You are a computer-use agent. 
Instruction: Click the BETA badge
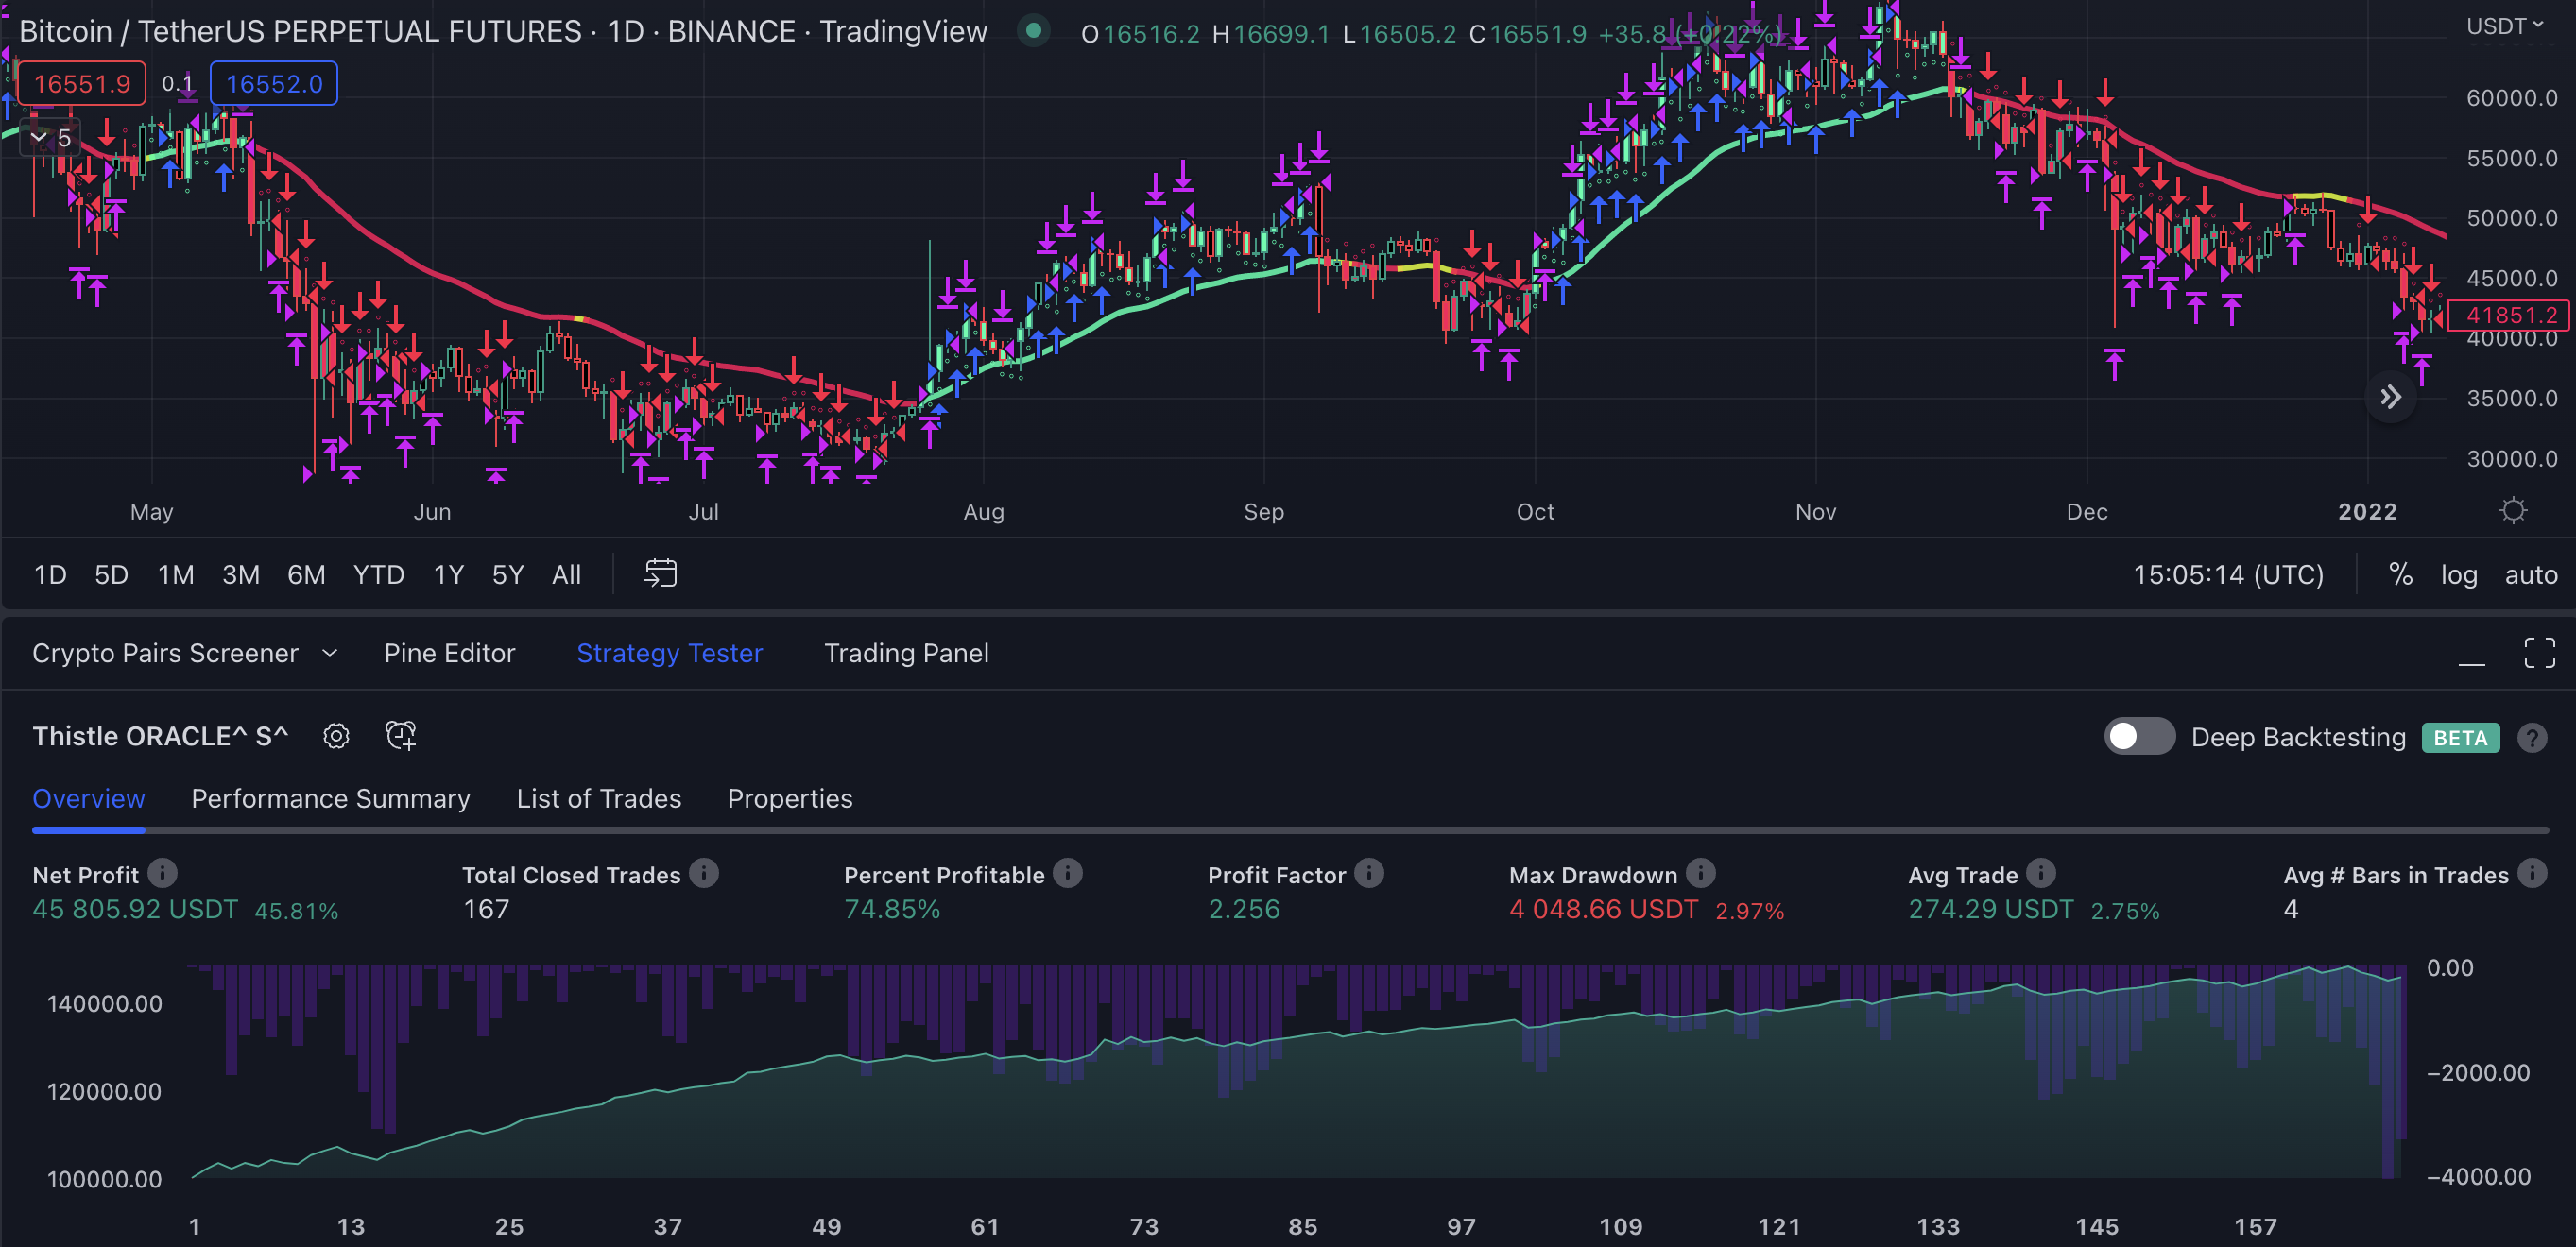click(x=2460, y=738)
